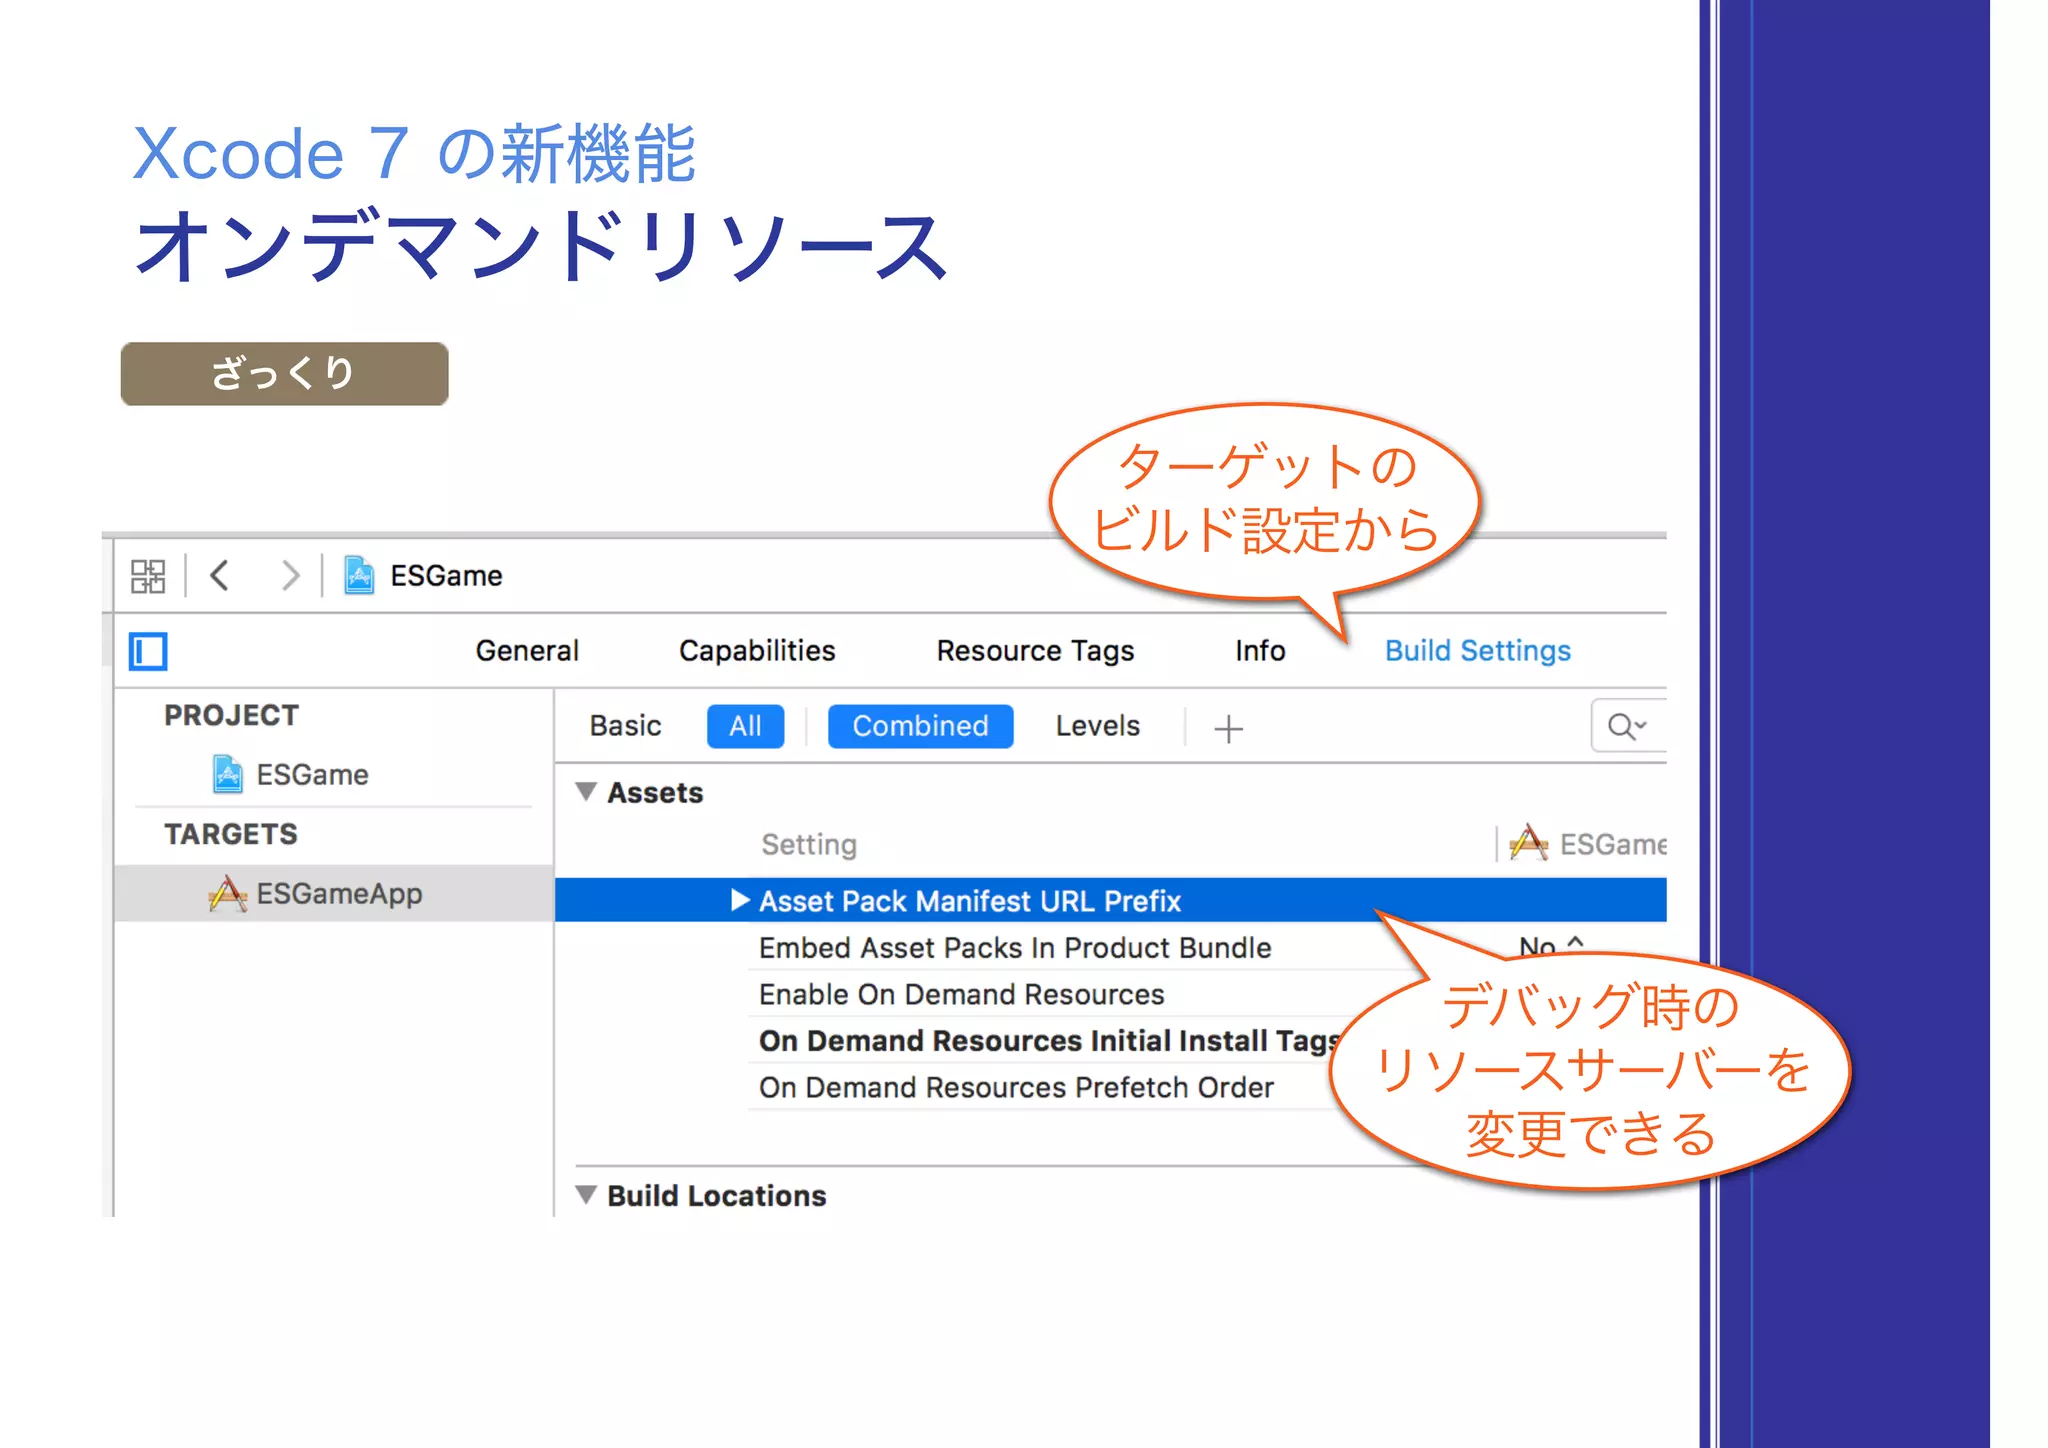
Task: Open the Embed Asset Packs No dropdown
Action: [1550, 946]
